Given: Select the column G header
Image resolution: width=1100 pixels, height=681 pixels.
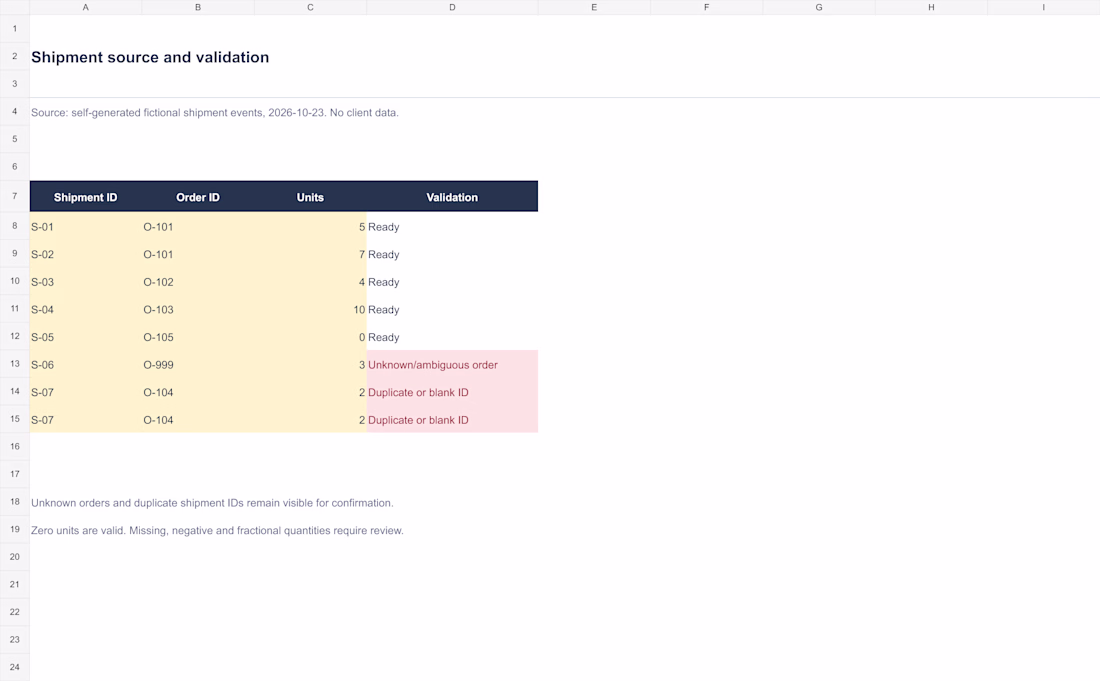Looking at the screenshot, I should coord(819,7).
